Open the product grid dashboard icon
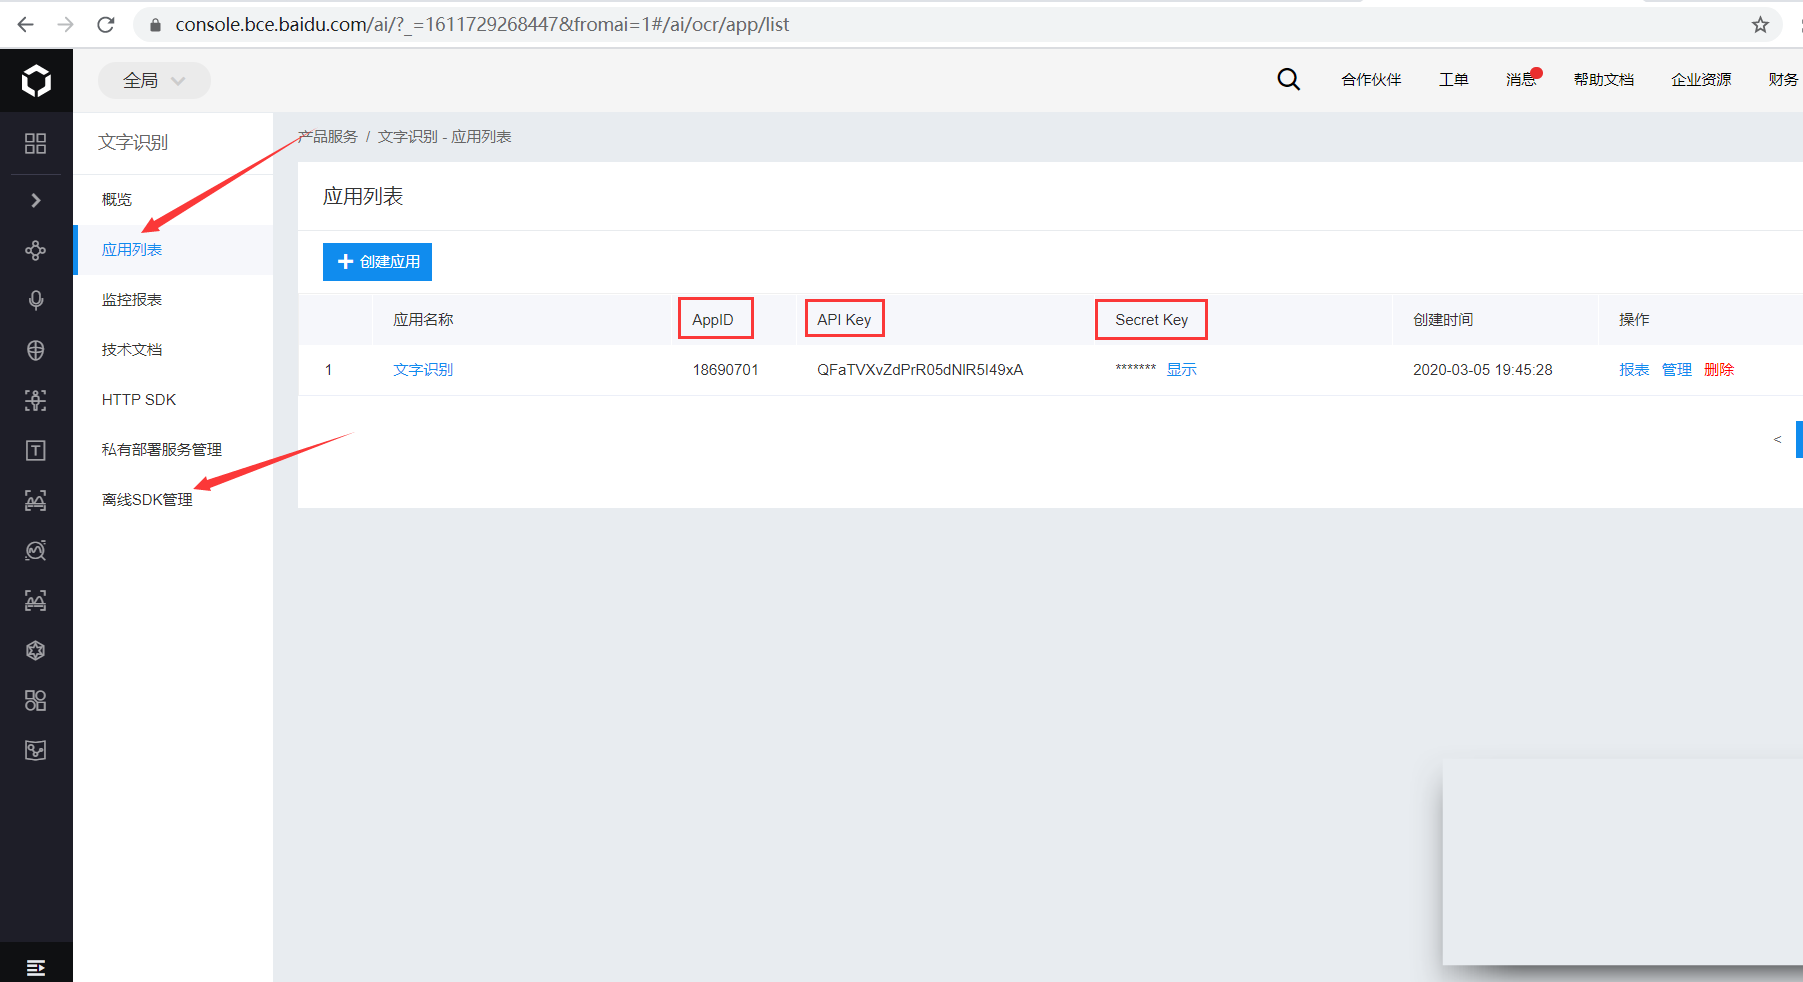Viewport: 1803px width, 982px height. tap(36, 144)
